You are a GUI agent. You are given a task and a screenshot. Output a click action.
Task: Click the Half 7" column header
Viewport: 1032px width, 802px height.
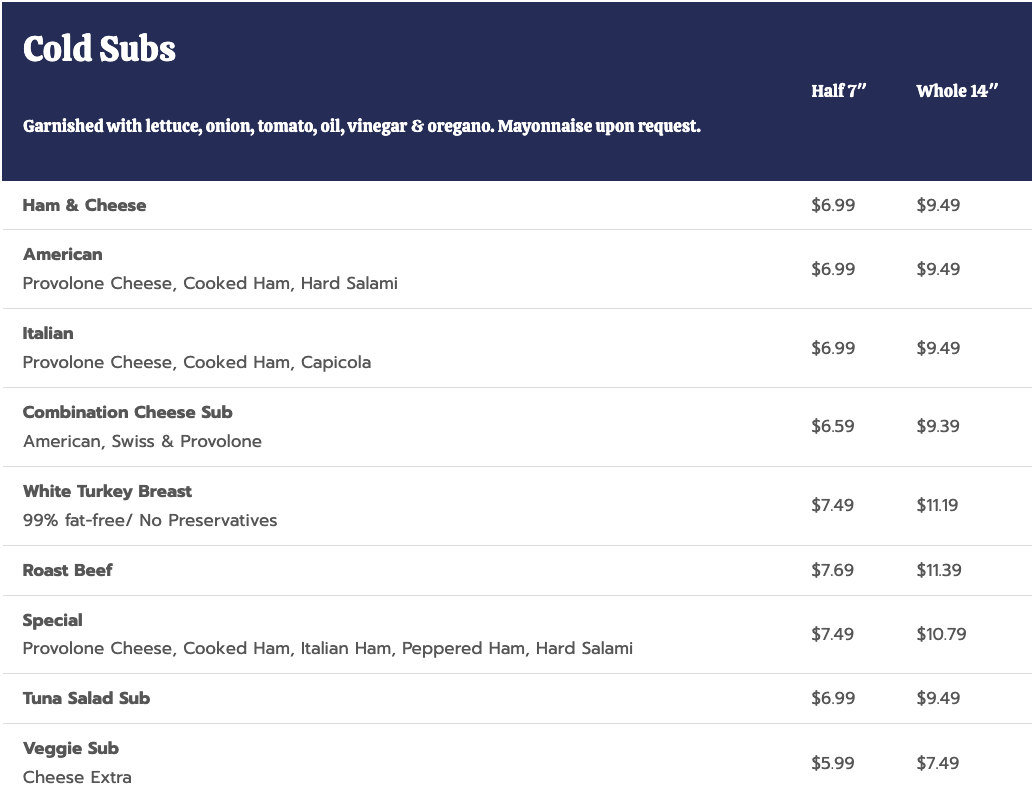(838, 91)
